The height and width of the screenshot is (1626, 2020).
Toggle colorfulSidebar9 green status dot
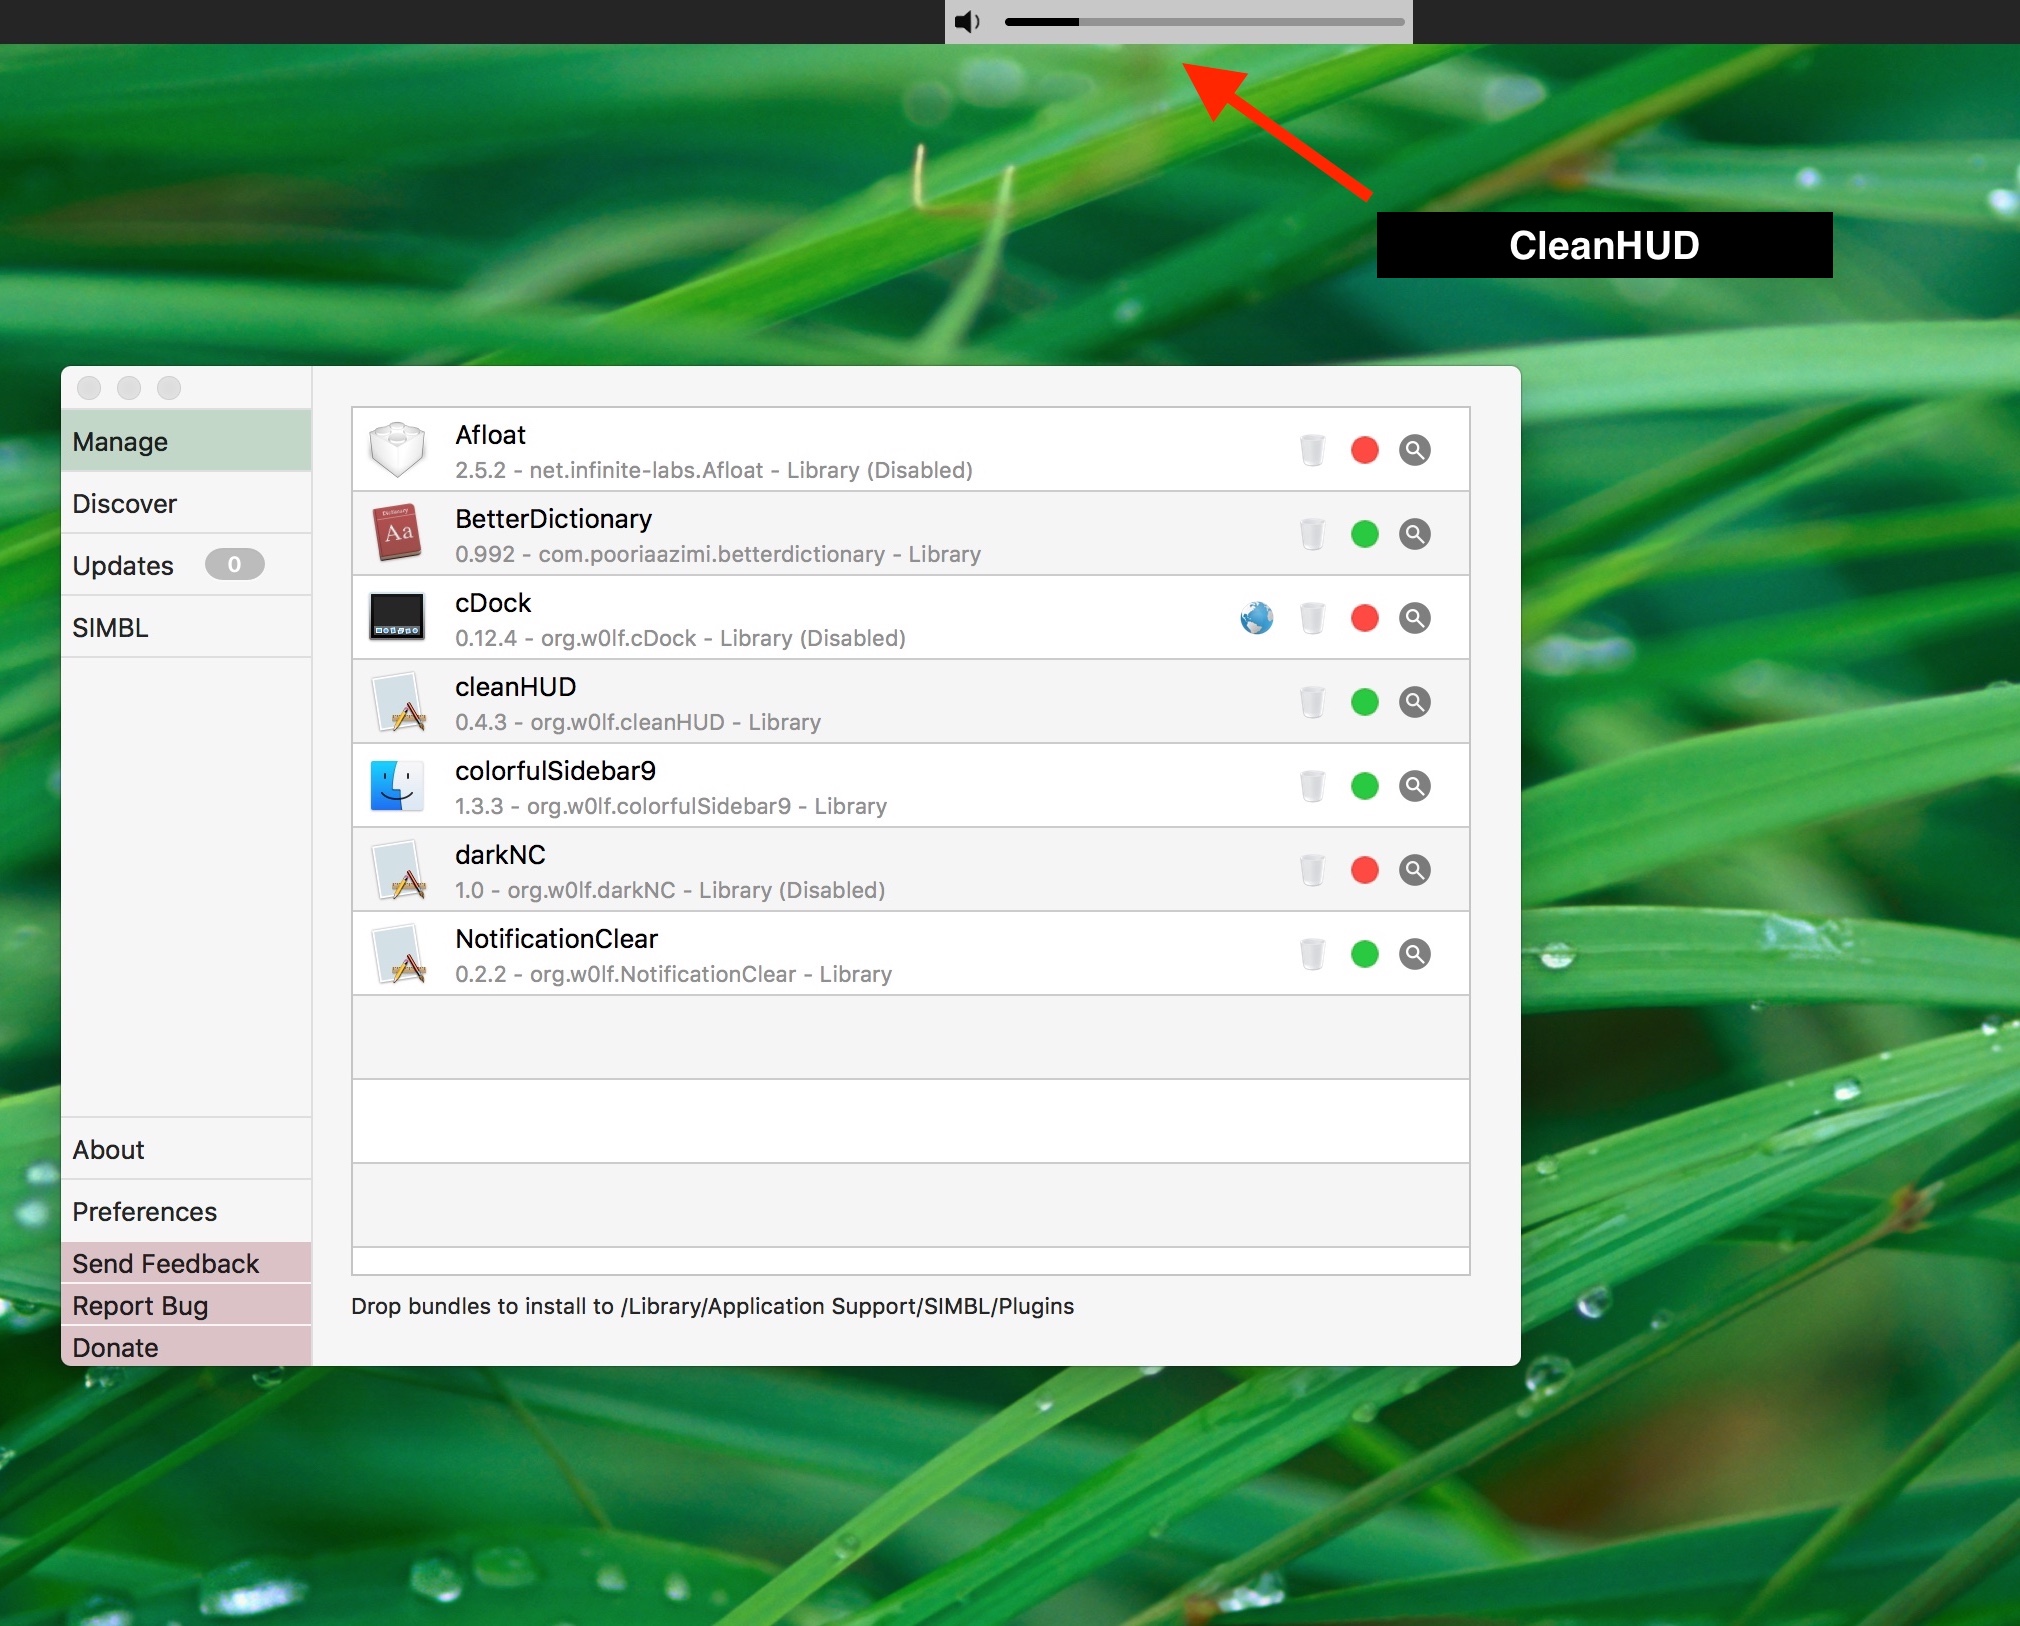[x=1364, y=786]
